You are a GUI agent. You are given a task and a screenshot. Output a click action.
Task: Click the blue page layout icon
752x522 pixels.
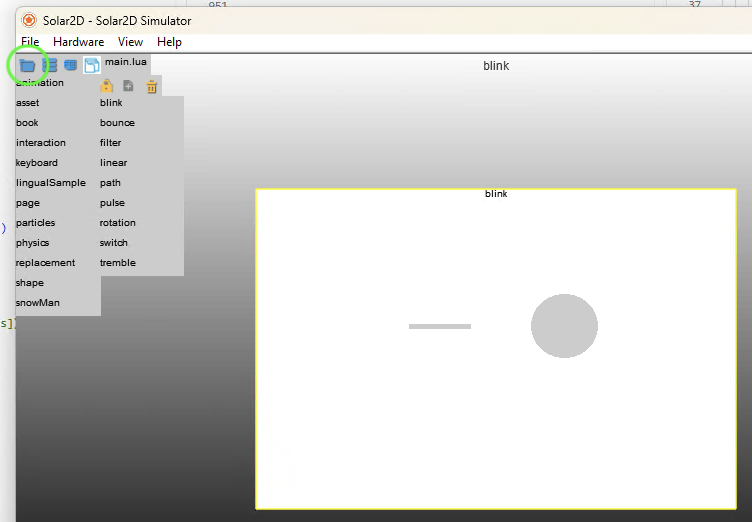pos(70,65)
